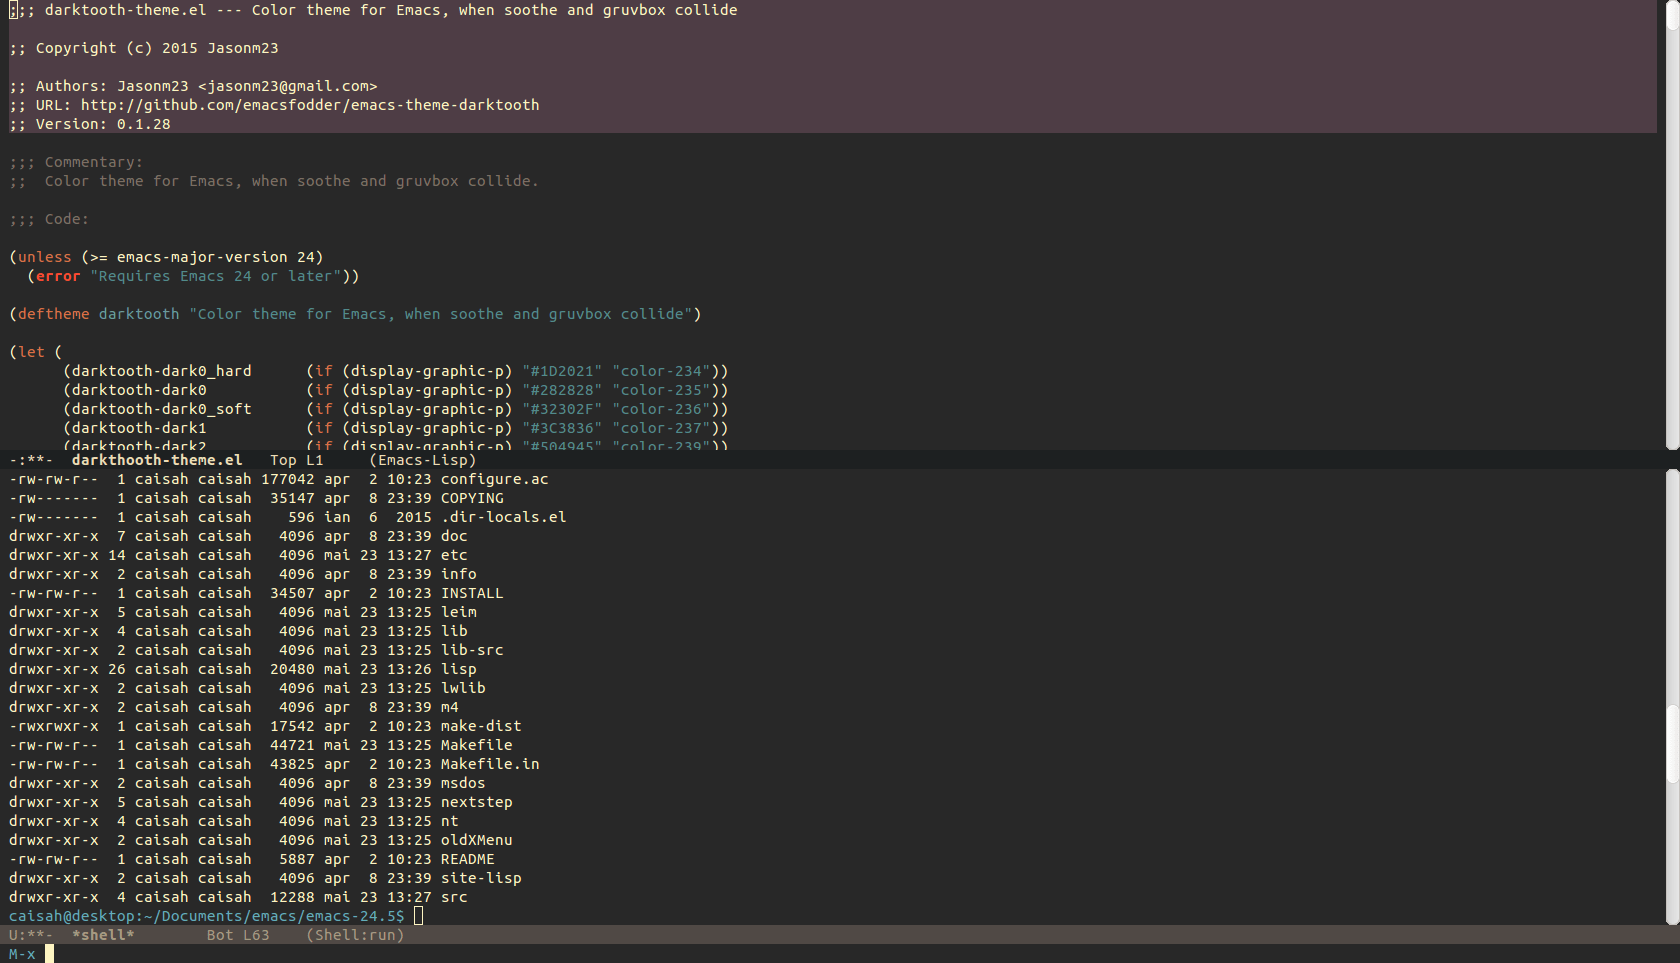The image size is (1680, 963).
Task: Click the shell prompt cursor block
Action: tap(418, 915)
